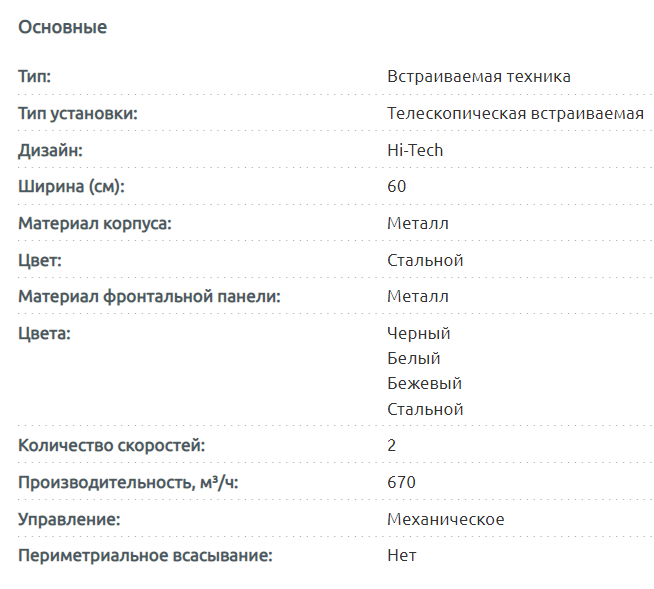Click the "Ширина (см):" label

coord(71,186)
